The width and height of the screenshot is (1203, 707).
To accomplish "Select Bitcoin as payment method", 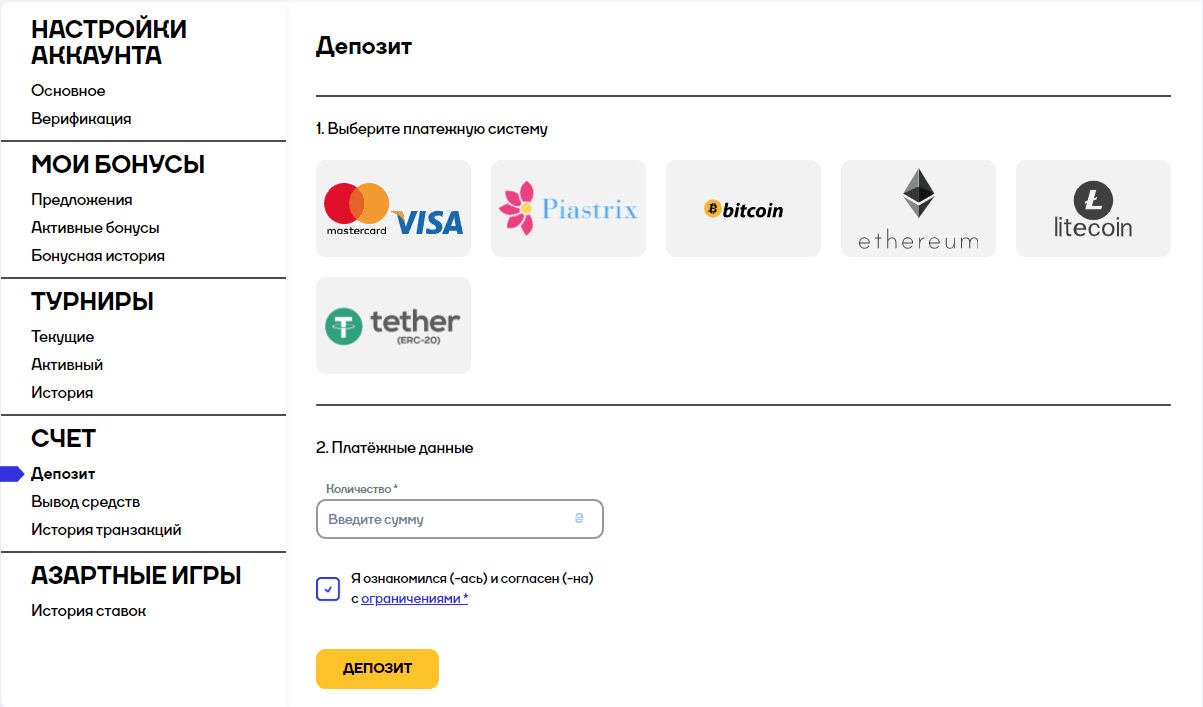I will (x=743, y=209).
